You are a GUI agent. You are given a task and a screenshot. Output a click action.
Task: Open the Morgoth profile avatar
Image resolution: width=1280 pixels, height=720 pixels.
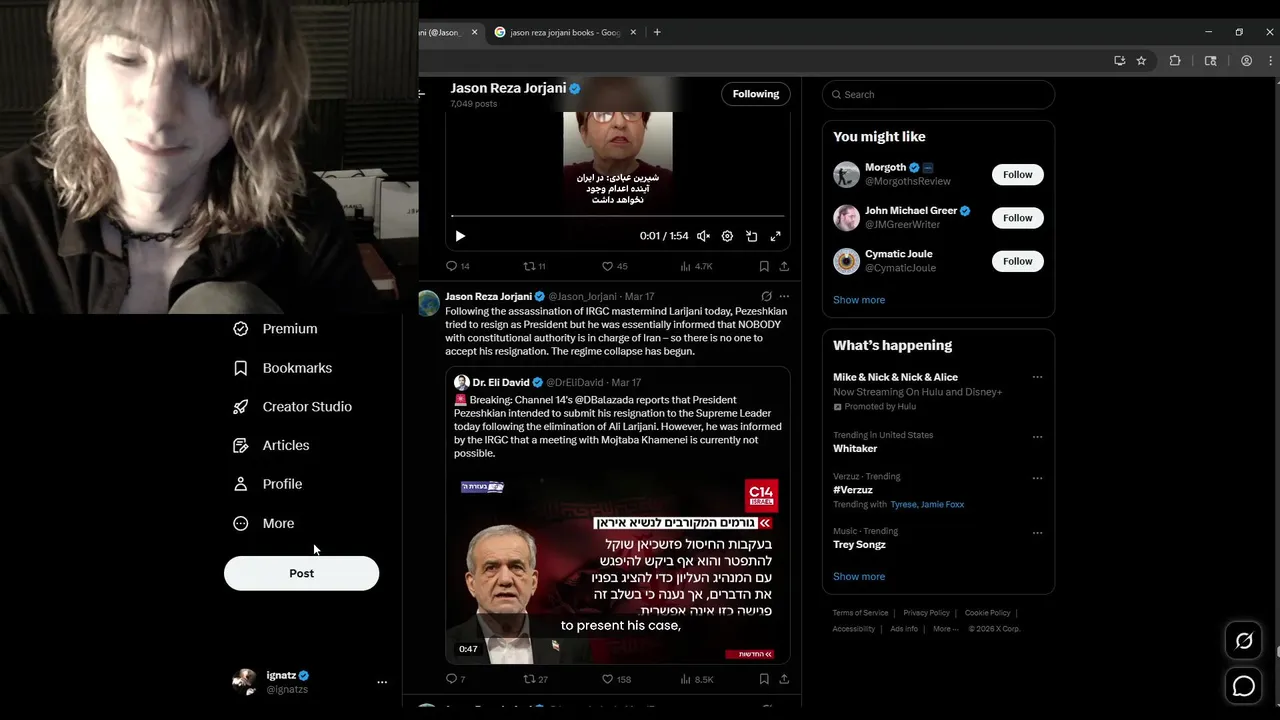pos(846,174)
